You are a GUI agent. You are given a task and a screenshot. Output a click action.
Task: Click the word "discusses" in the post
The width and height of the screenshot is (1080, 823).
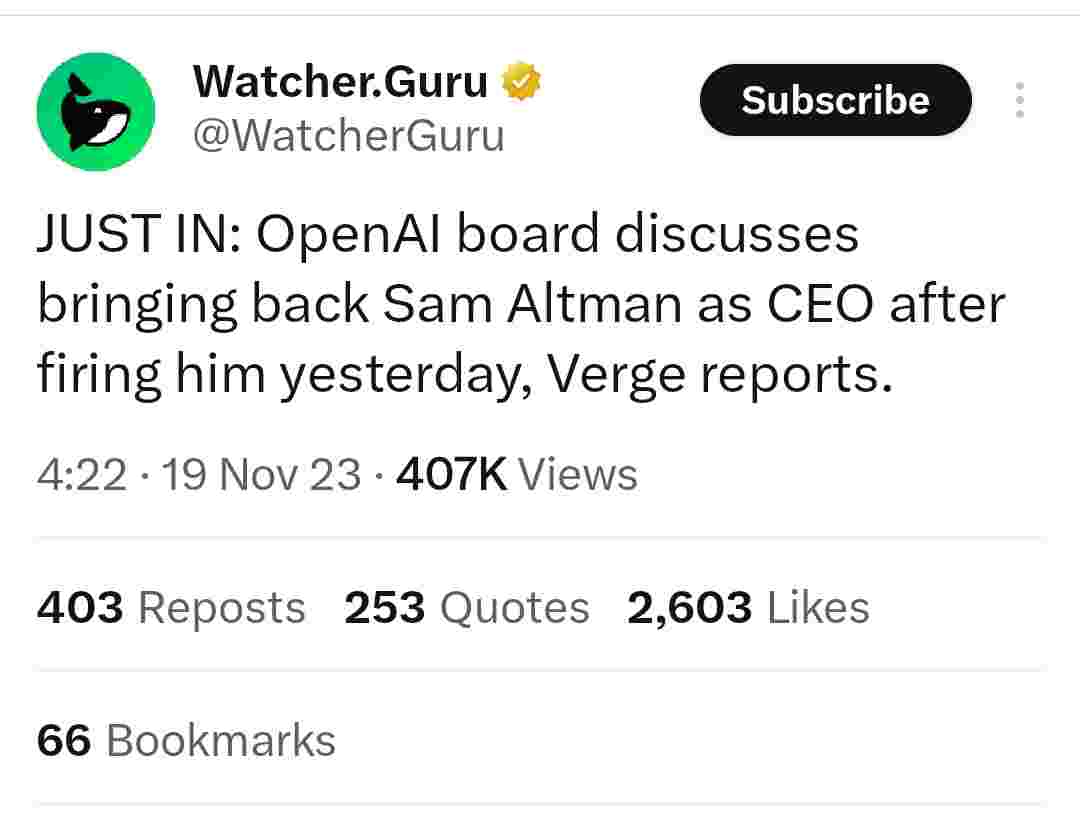735,236
